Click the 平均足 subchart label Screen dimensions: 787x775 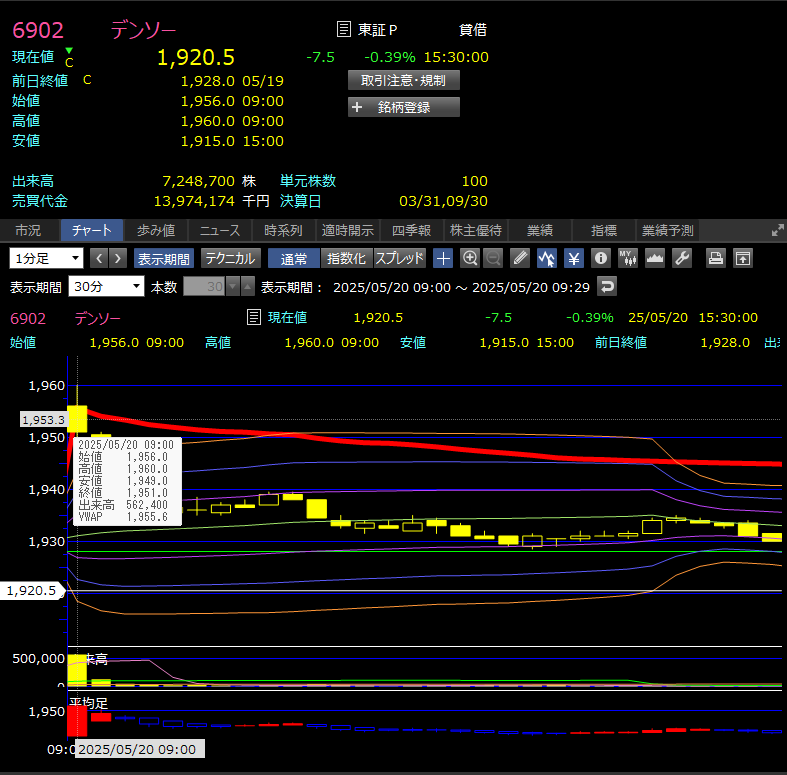(x=88, y=703)
